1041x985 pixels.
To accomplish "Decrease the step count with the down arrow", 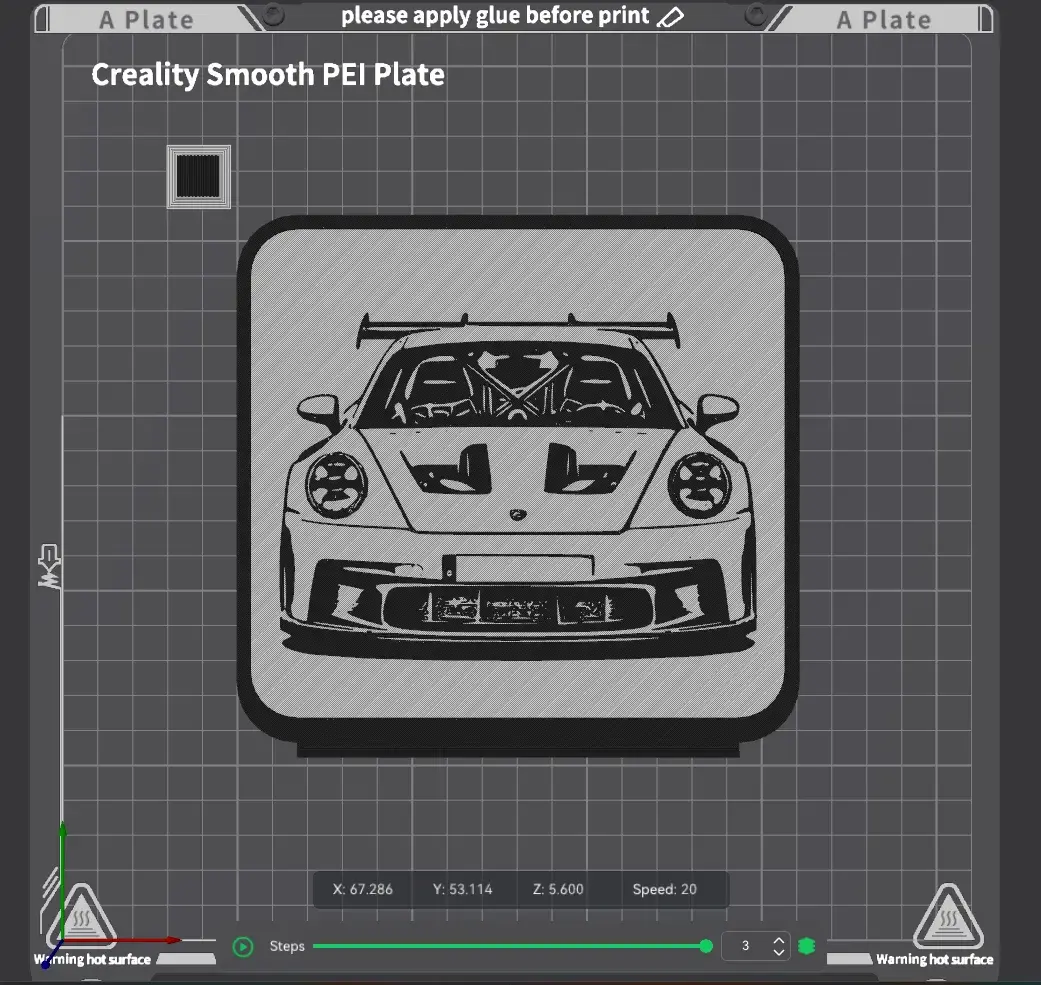I will (x=779, y=952).
